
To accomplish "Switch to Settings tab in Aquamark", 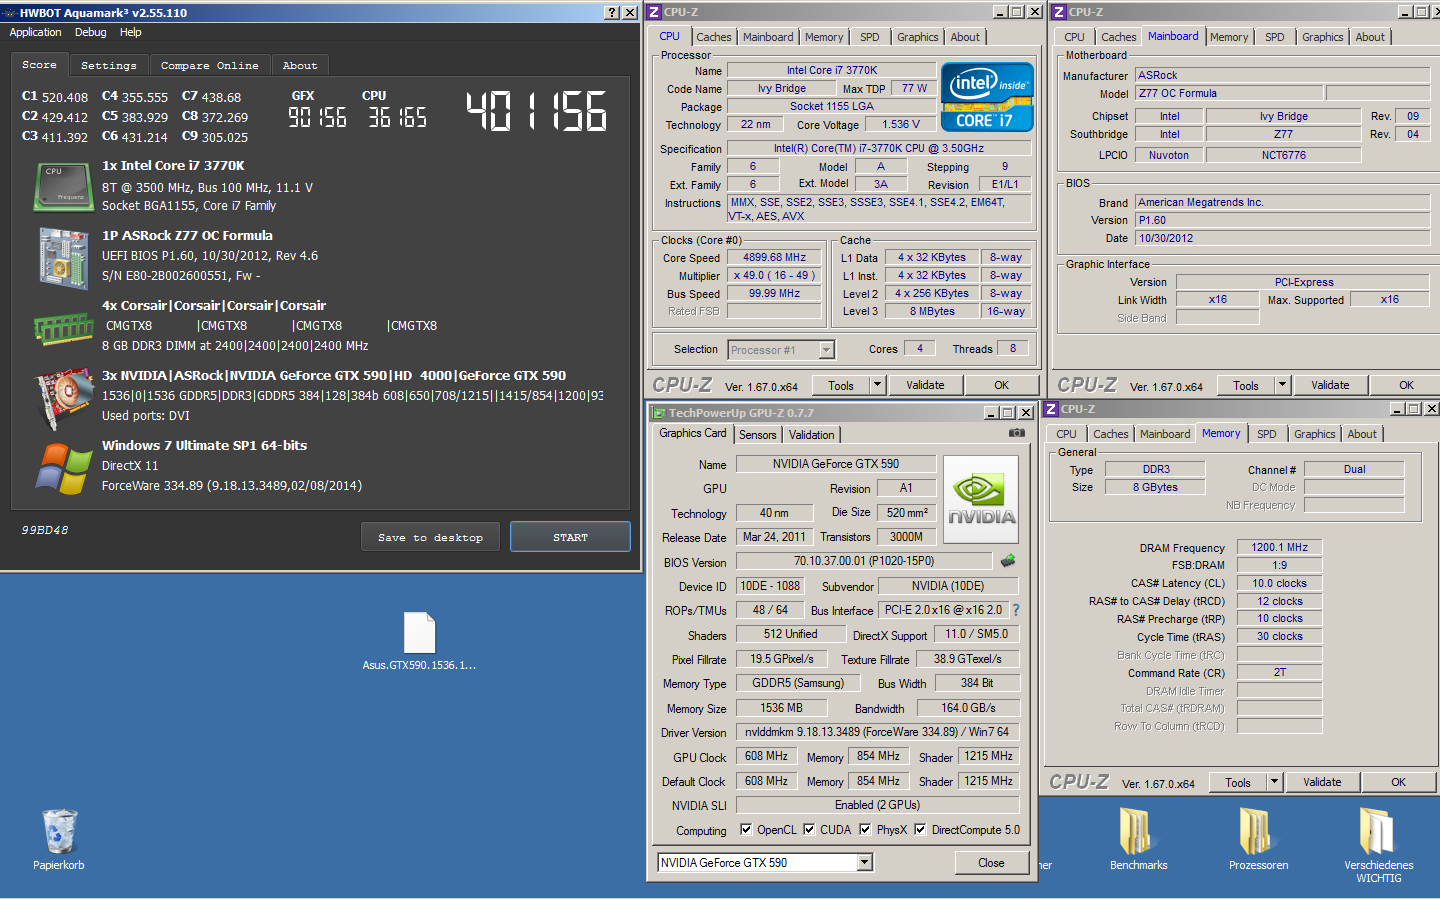I will pos(109,66).
